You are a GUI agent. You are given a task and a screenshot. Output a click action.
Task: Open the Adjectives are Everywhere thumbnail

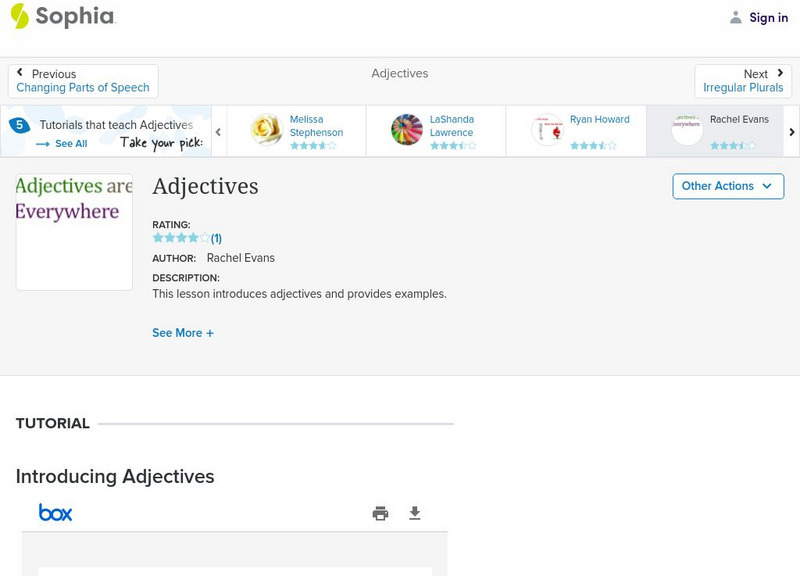click(73, 232)
